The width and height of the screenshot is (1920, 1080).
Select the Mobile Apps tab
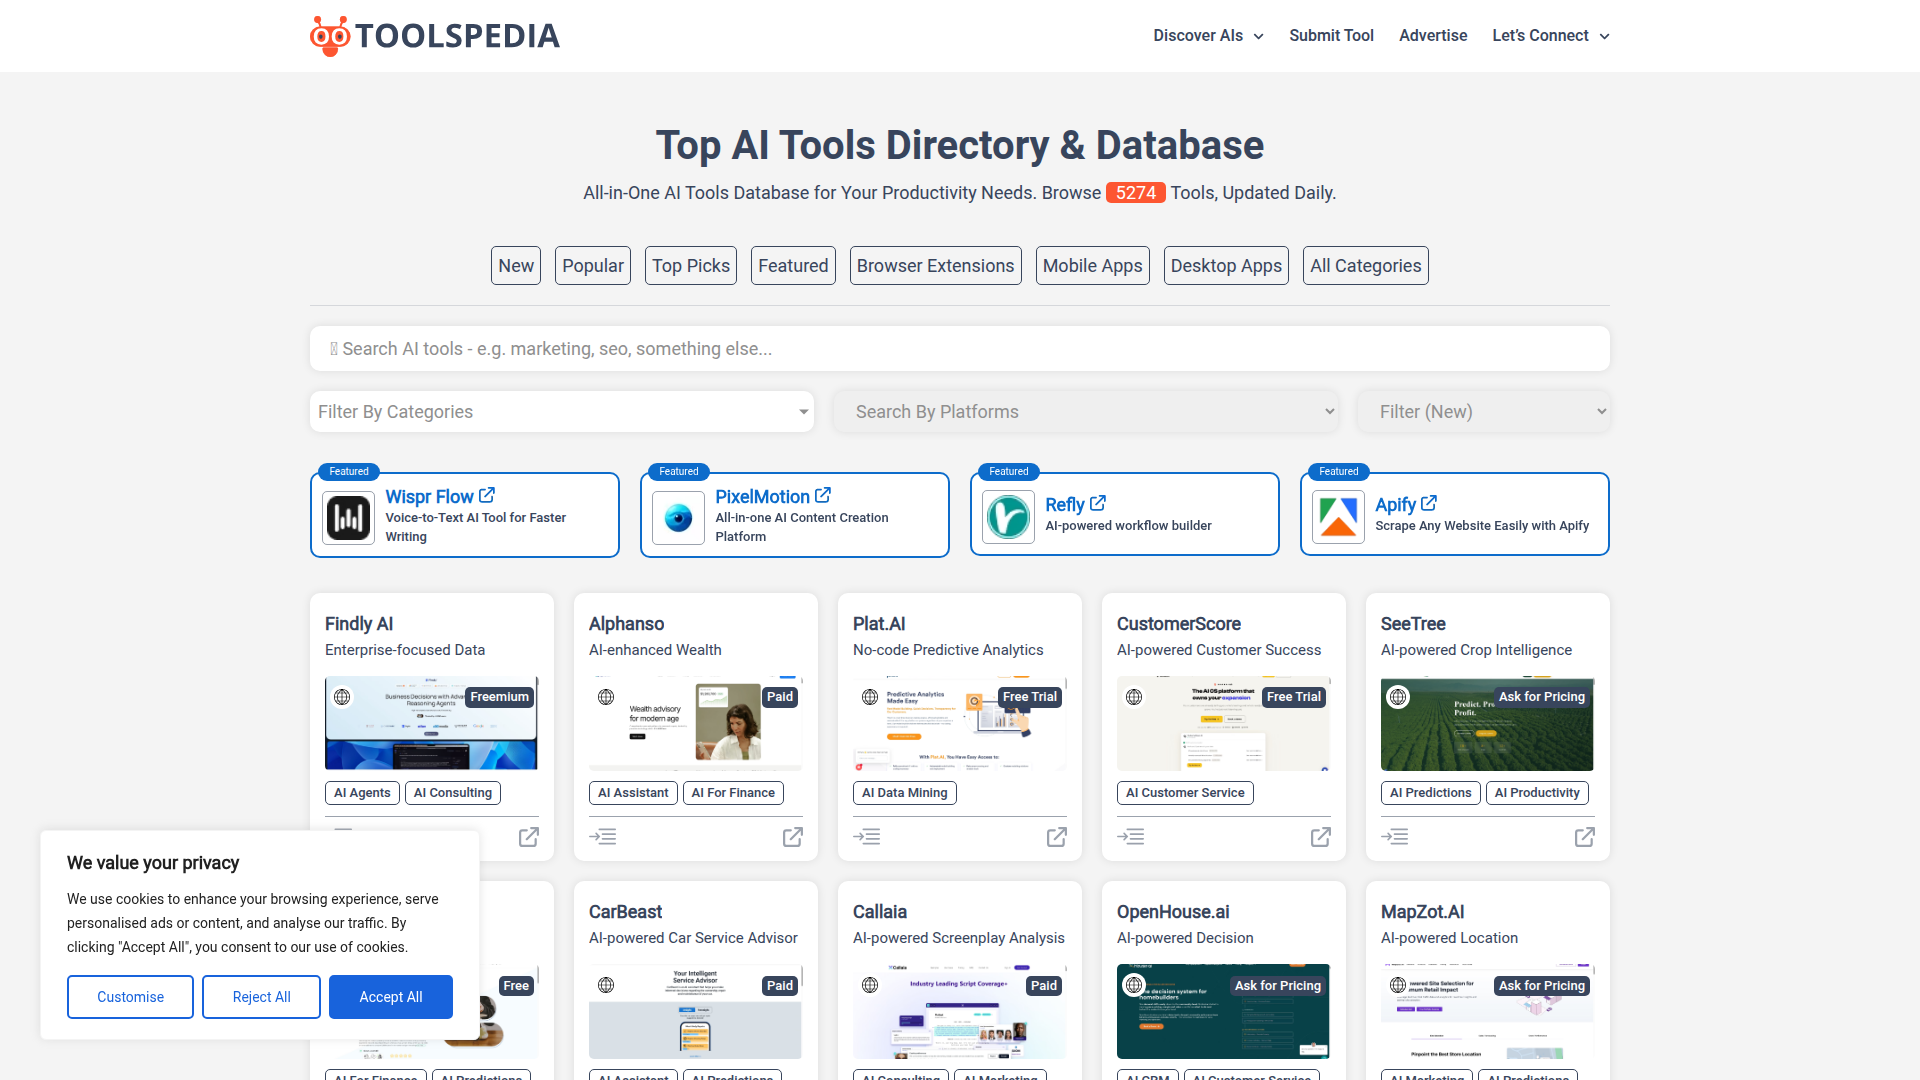point(1093,266)
